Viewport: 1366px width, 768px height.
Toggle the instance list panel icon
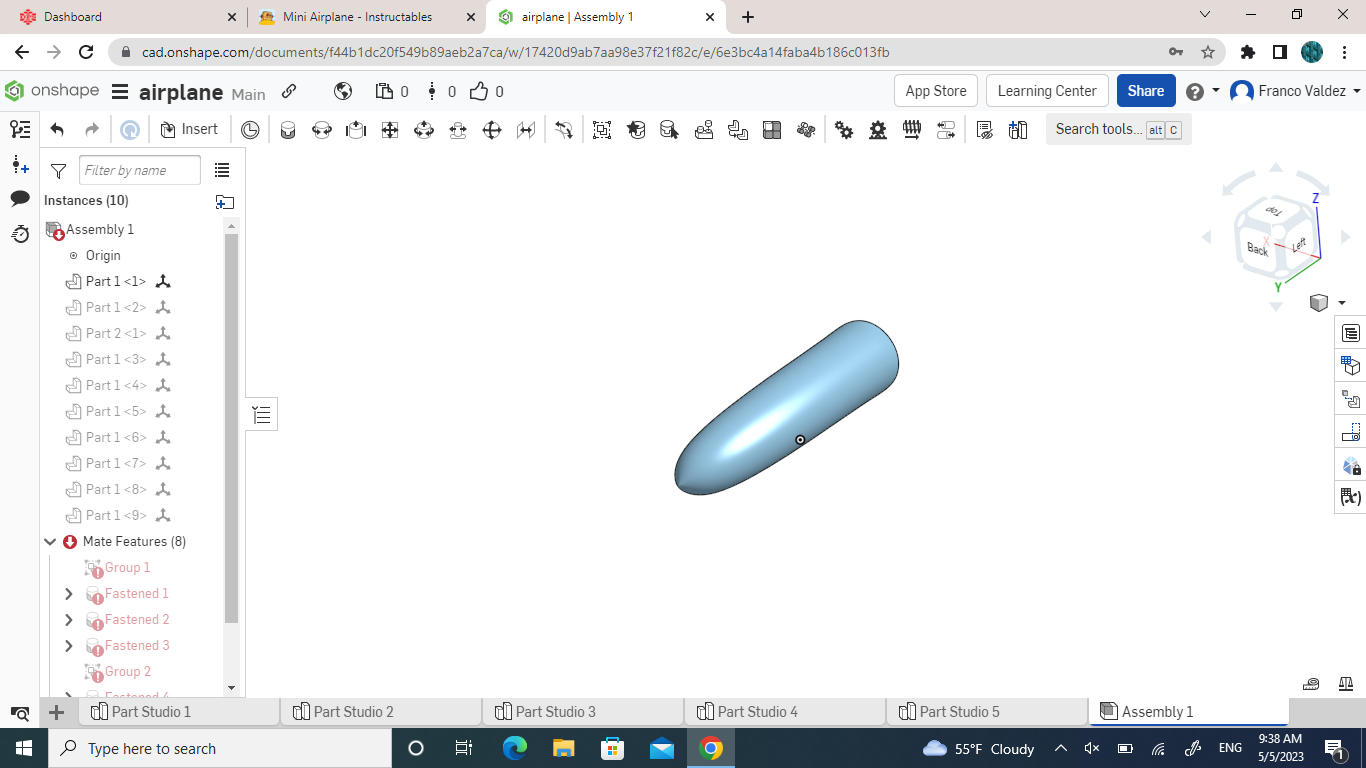[x=20, y=129]
